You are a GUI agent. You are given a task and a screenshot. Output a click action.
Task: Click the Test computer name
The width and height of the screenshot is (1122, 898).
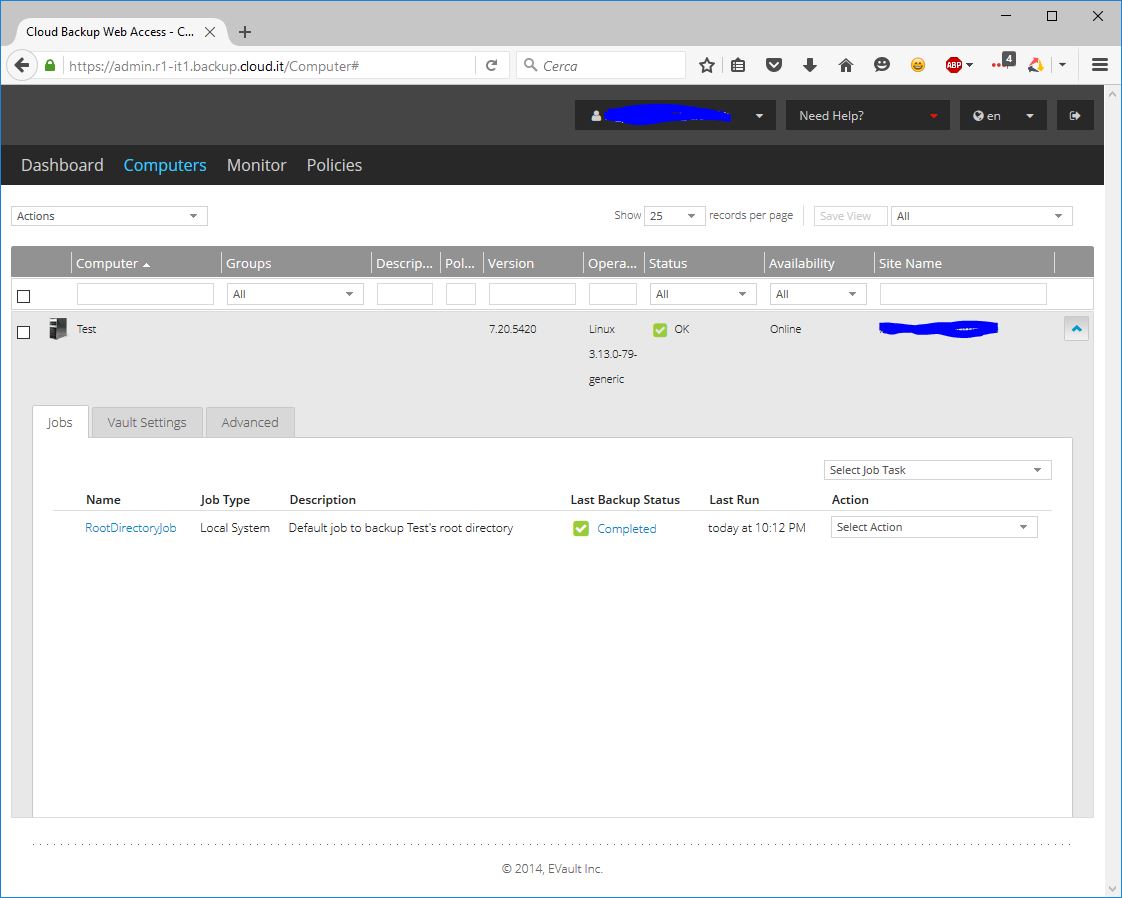pyautogui.click(x=87, y=329)
